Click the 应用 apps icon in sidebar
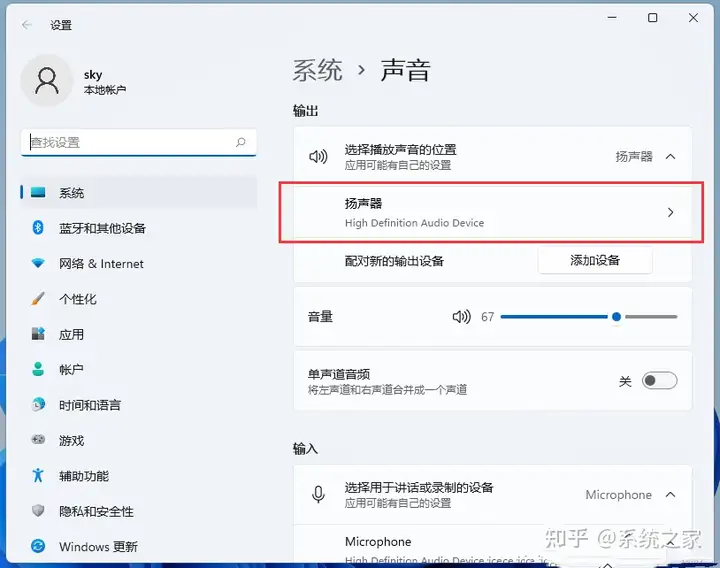 38,334
